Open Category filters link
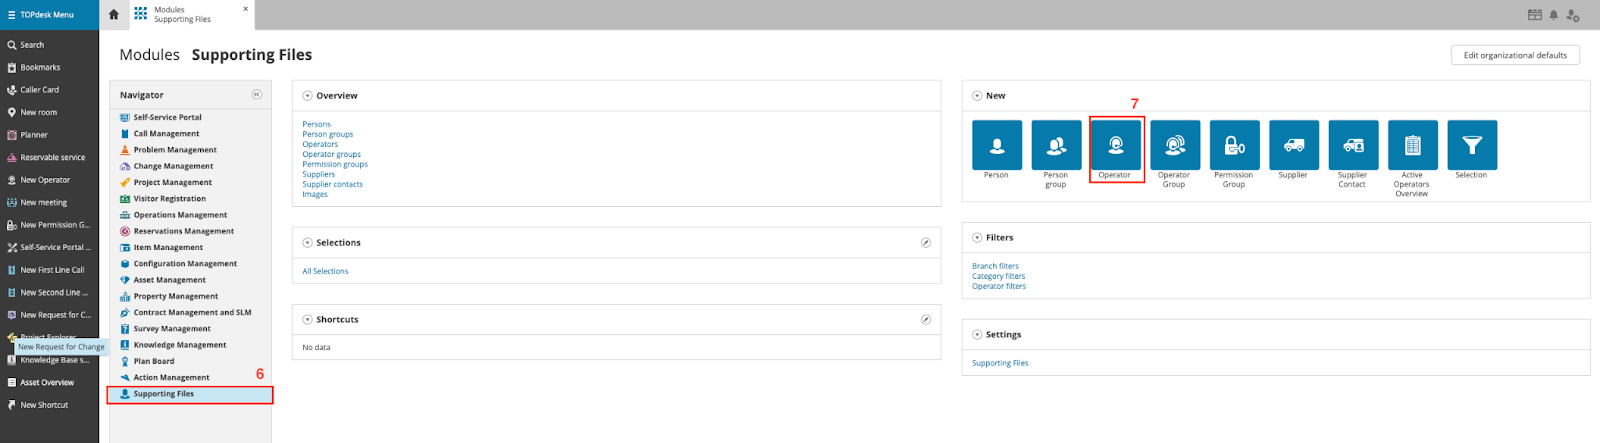The width and height of the screenshot is (1600, 443). click(x=998, y=276)
